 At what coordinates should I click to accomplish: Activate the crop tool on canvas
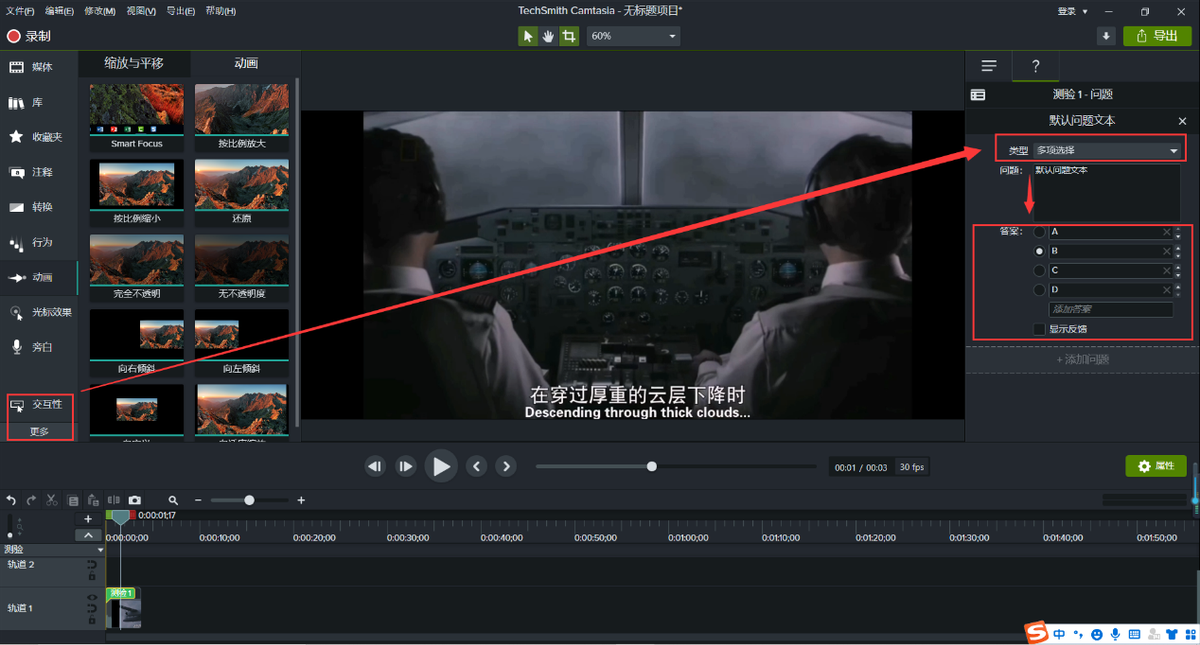point(568,36)
